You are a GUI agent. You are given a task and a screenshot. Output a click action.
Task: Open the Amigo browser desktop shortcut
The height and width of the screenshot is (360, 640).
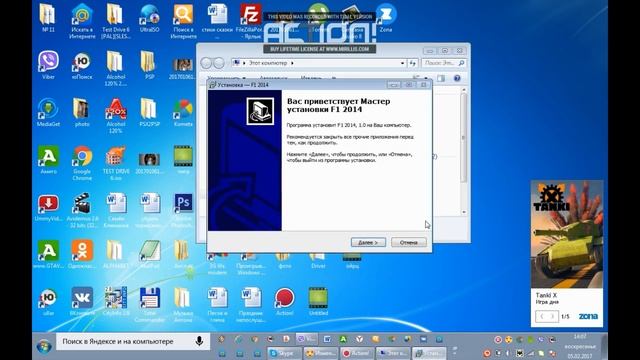coord(48,160)
